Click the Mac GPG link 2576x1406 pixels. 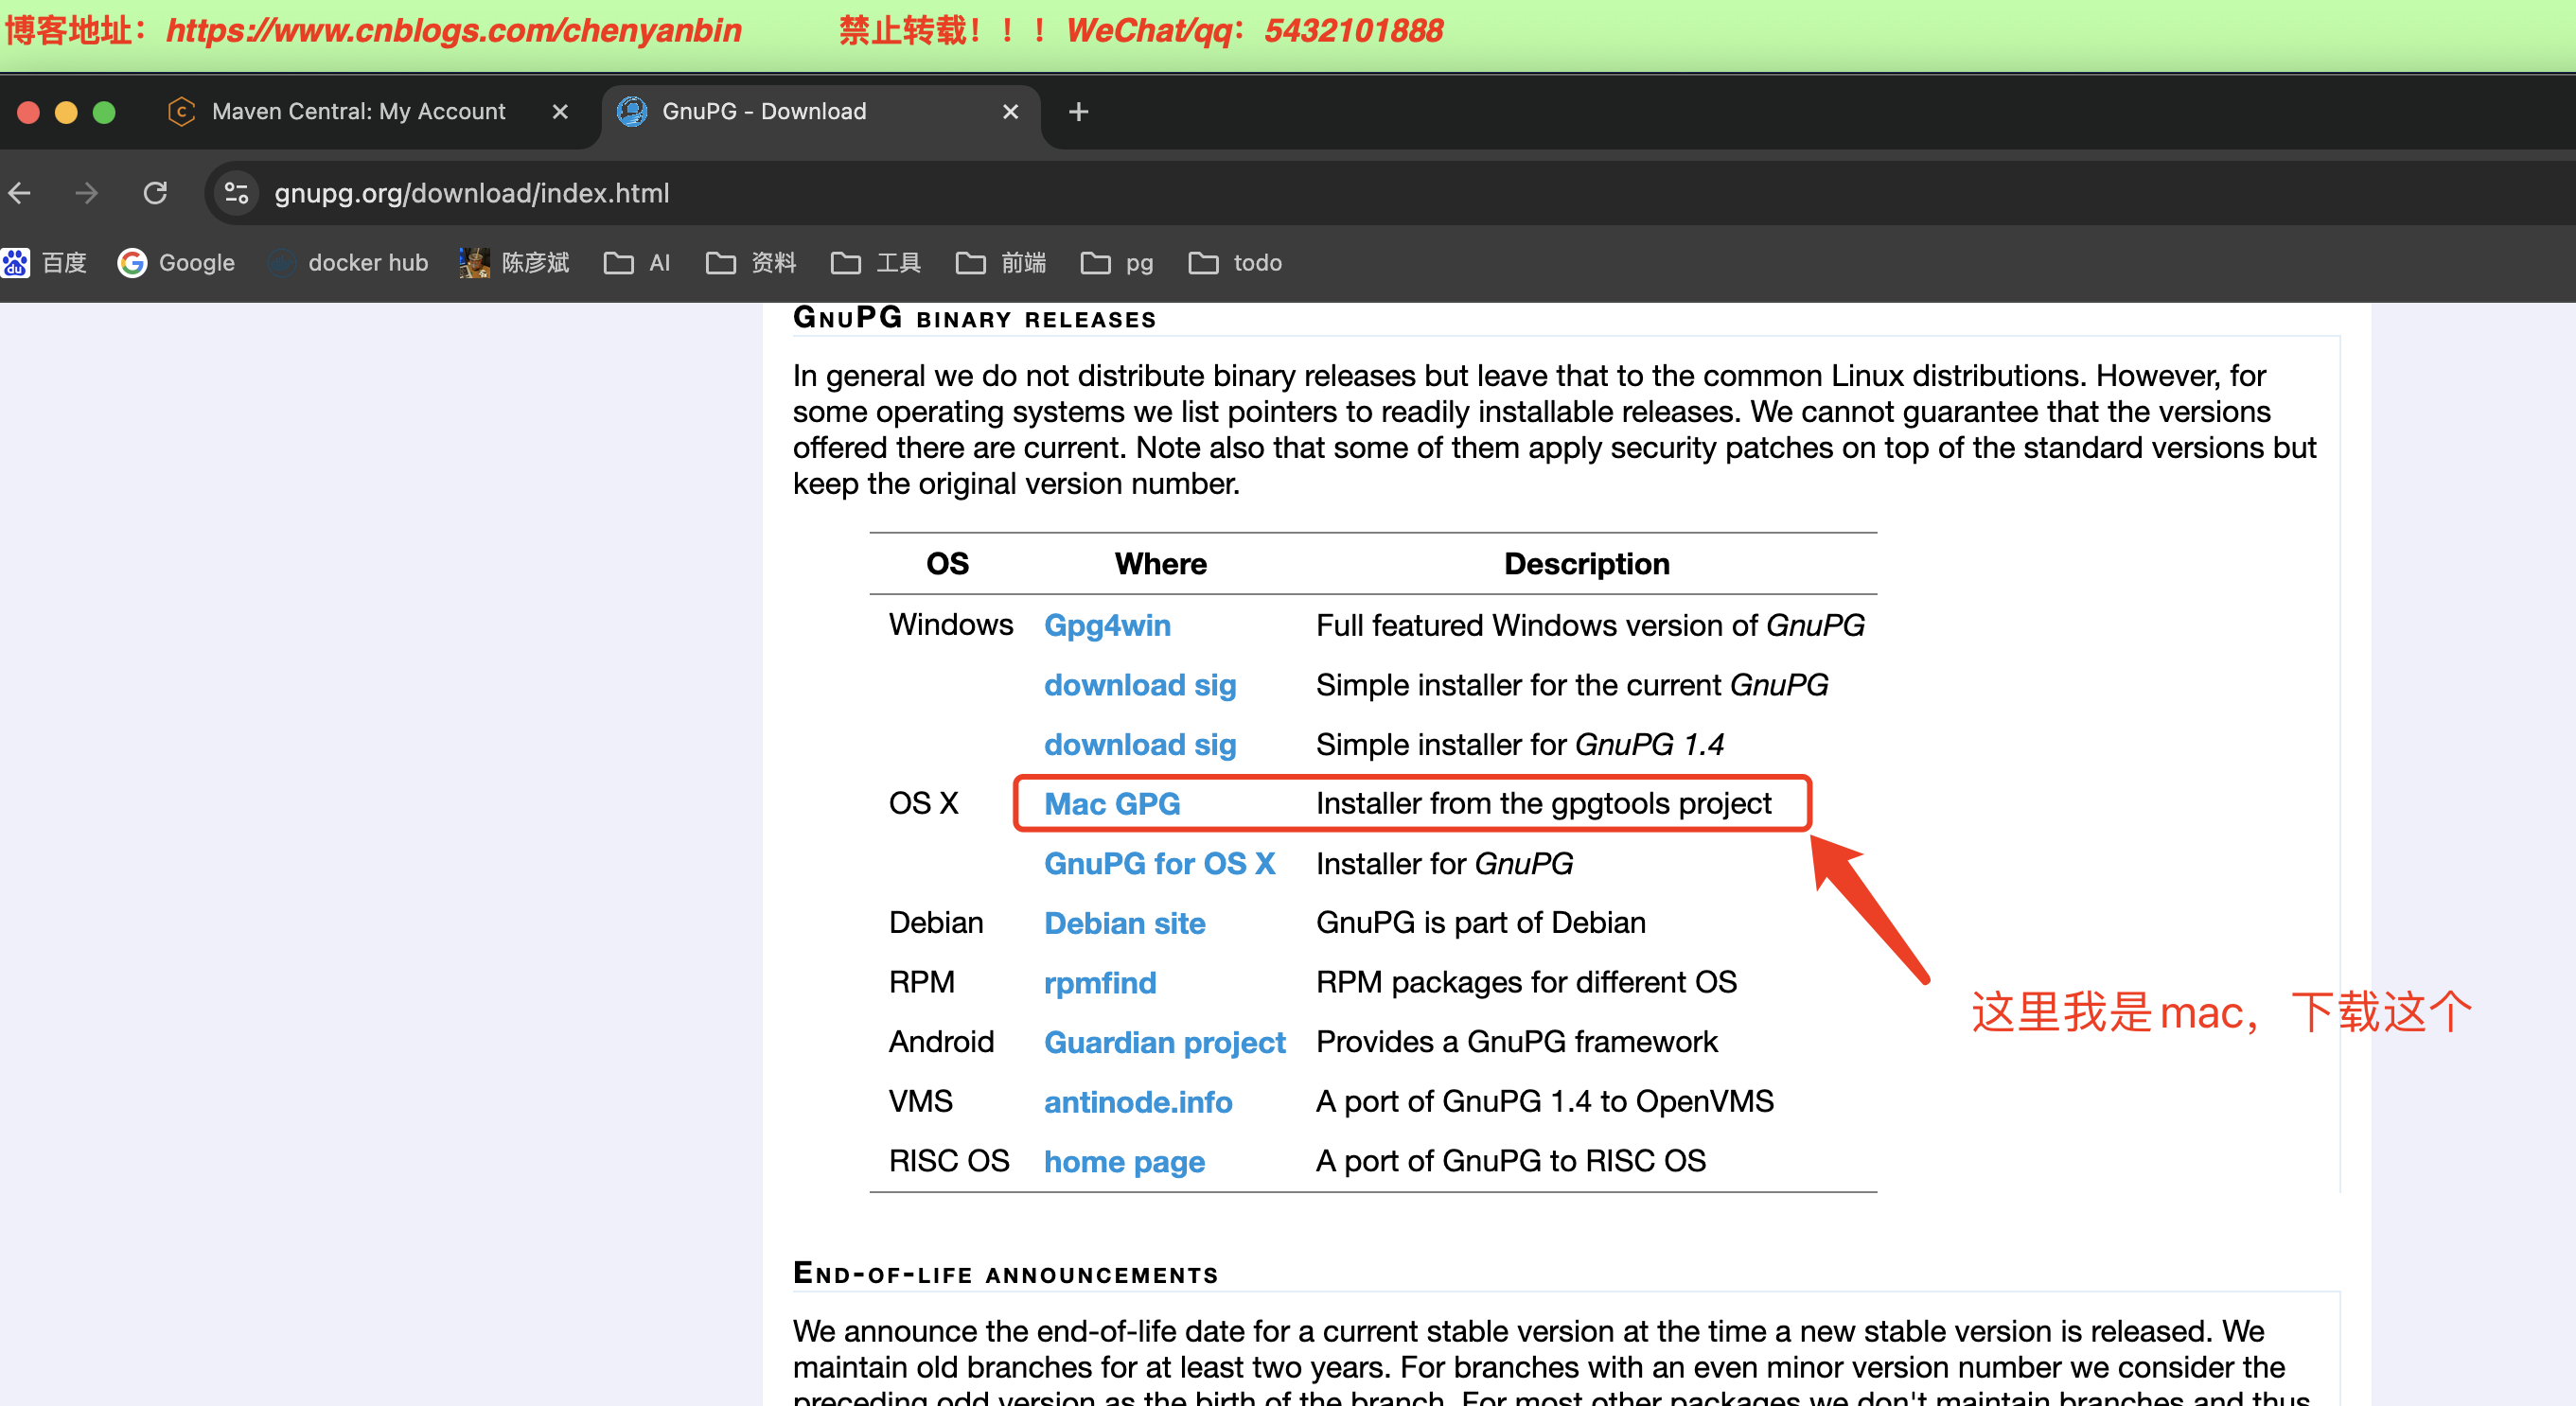[x=1112, y=804]
